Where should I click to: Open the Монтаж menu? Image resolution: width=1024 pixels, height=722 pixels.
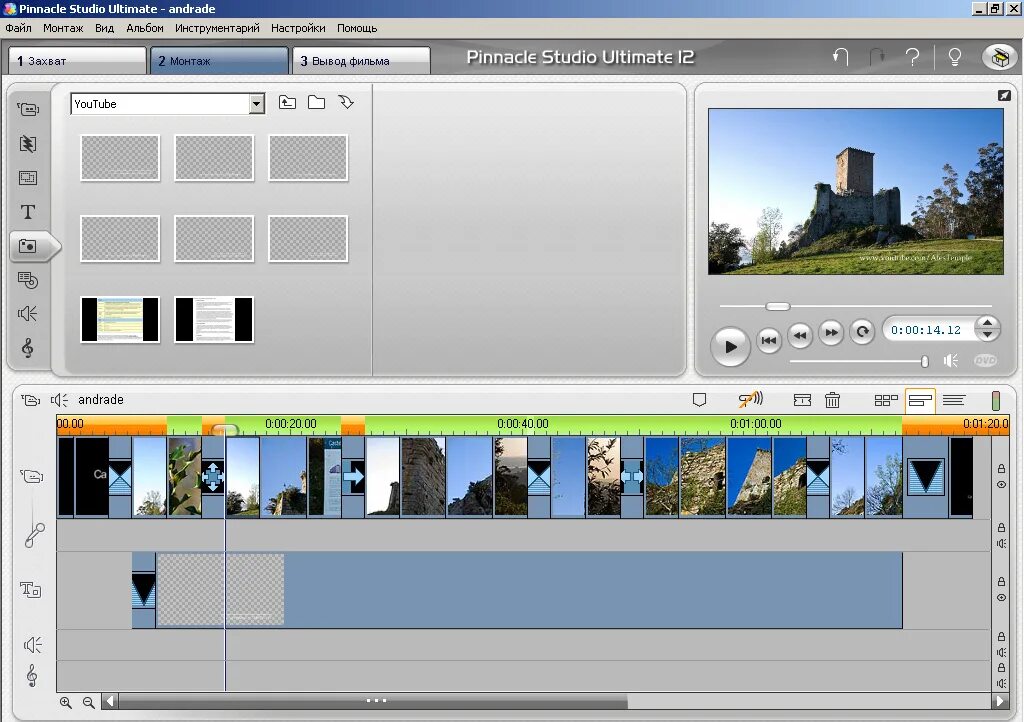[63, 28]
